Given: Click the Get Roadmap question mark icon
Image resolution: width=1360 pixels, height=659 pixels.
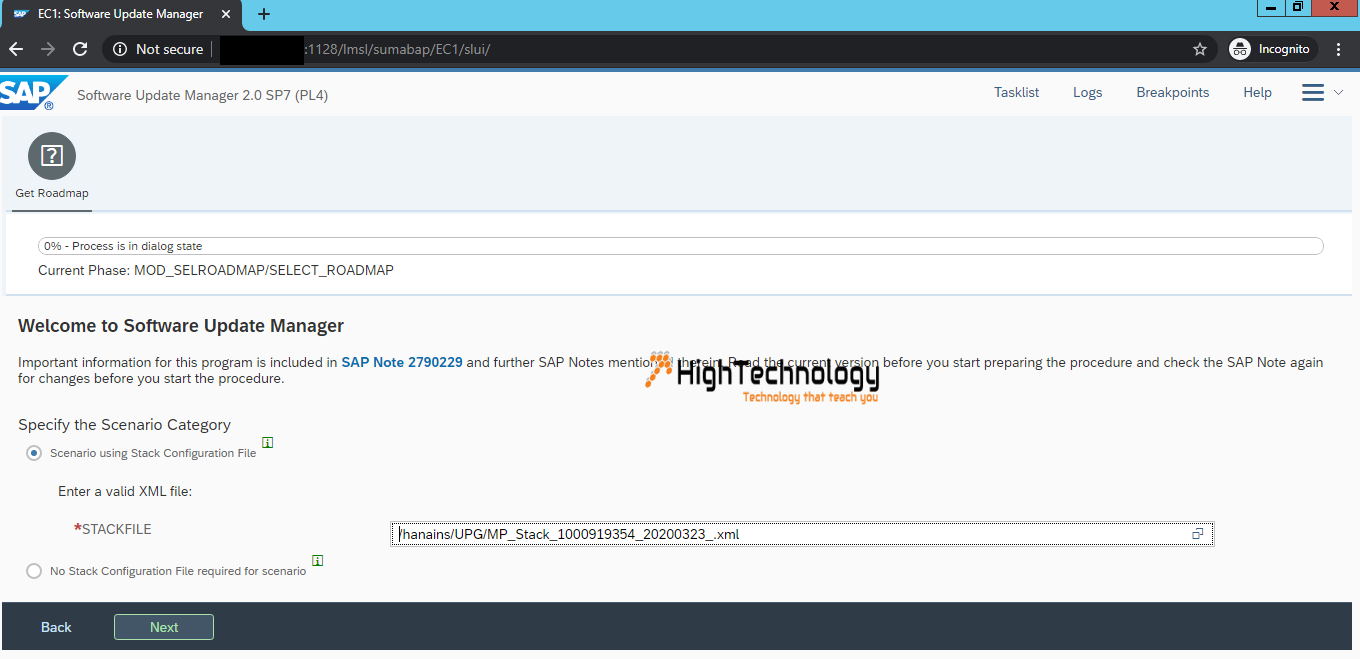Looking at the screenshot, I should (x=52, y=156).
